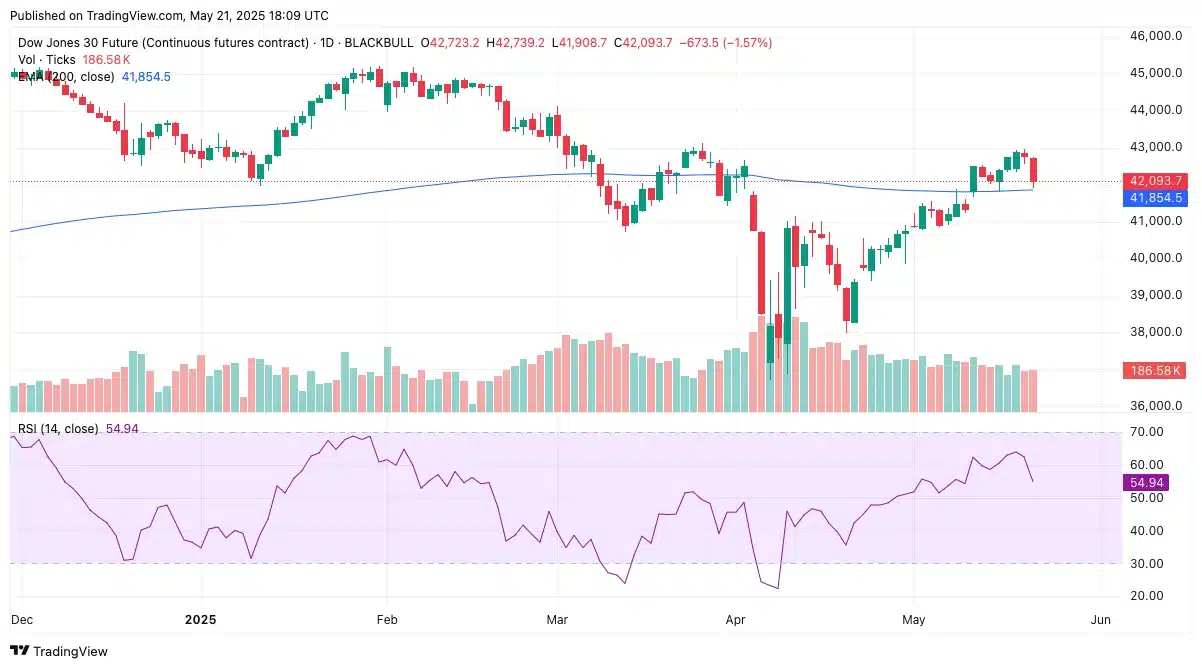
Task: Click the red 42,093.7 price tag
Action: tap(1156, 181)
